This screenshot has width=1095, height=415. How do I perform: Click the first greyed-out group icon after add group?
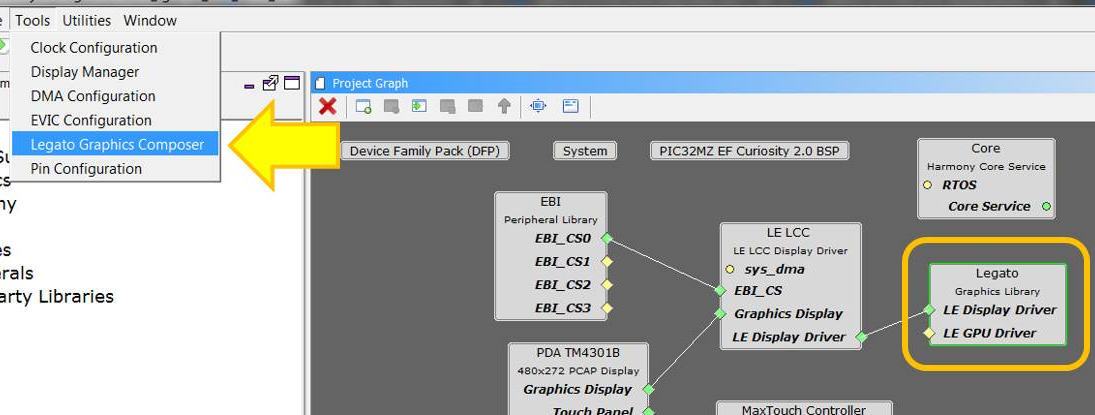[x=391, y=106]
